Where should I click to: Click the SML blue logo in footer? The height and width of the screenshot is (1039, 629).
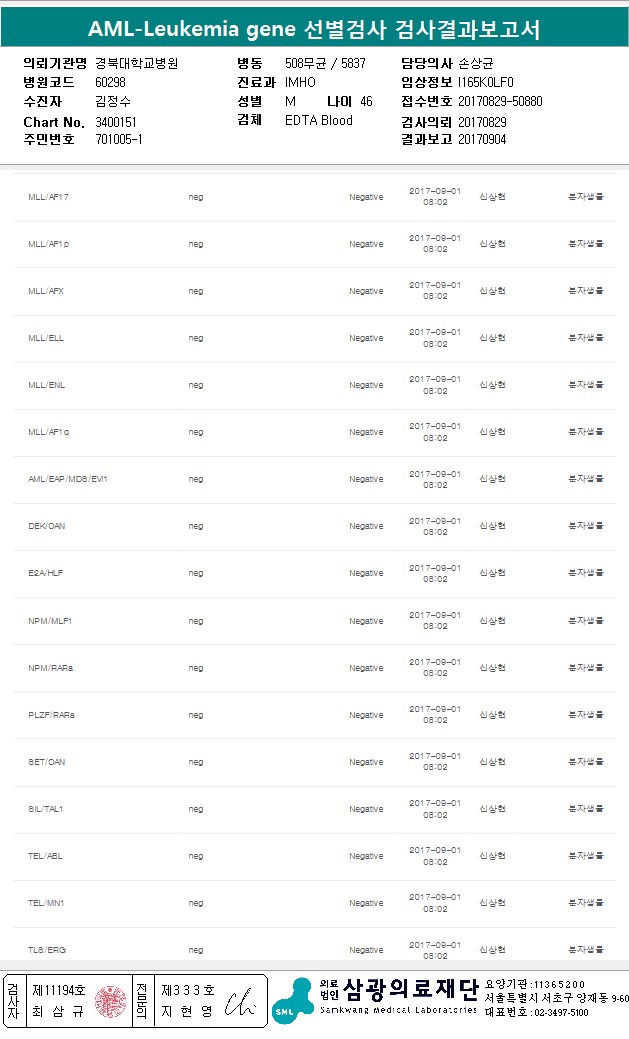294,1001
